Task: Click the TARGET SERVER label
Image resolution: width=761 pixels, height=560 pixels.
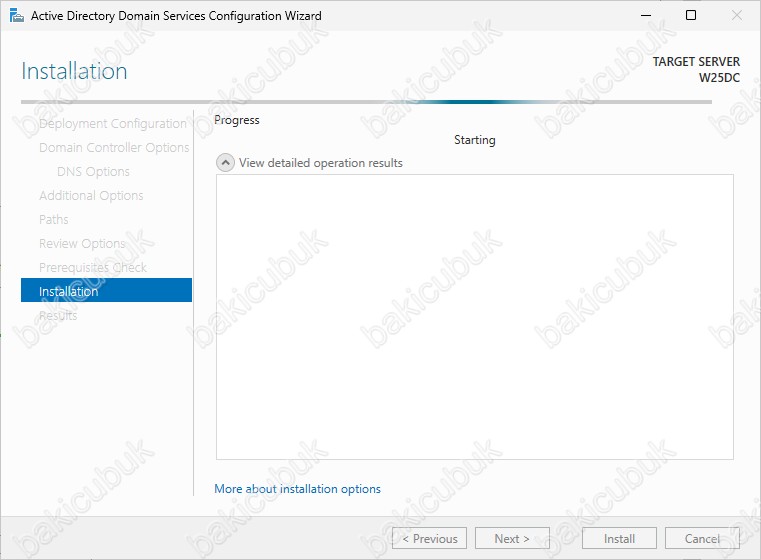Action: coord(696,62)
